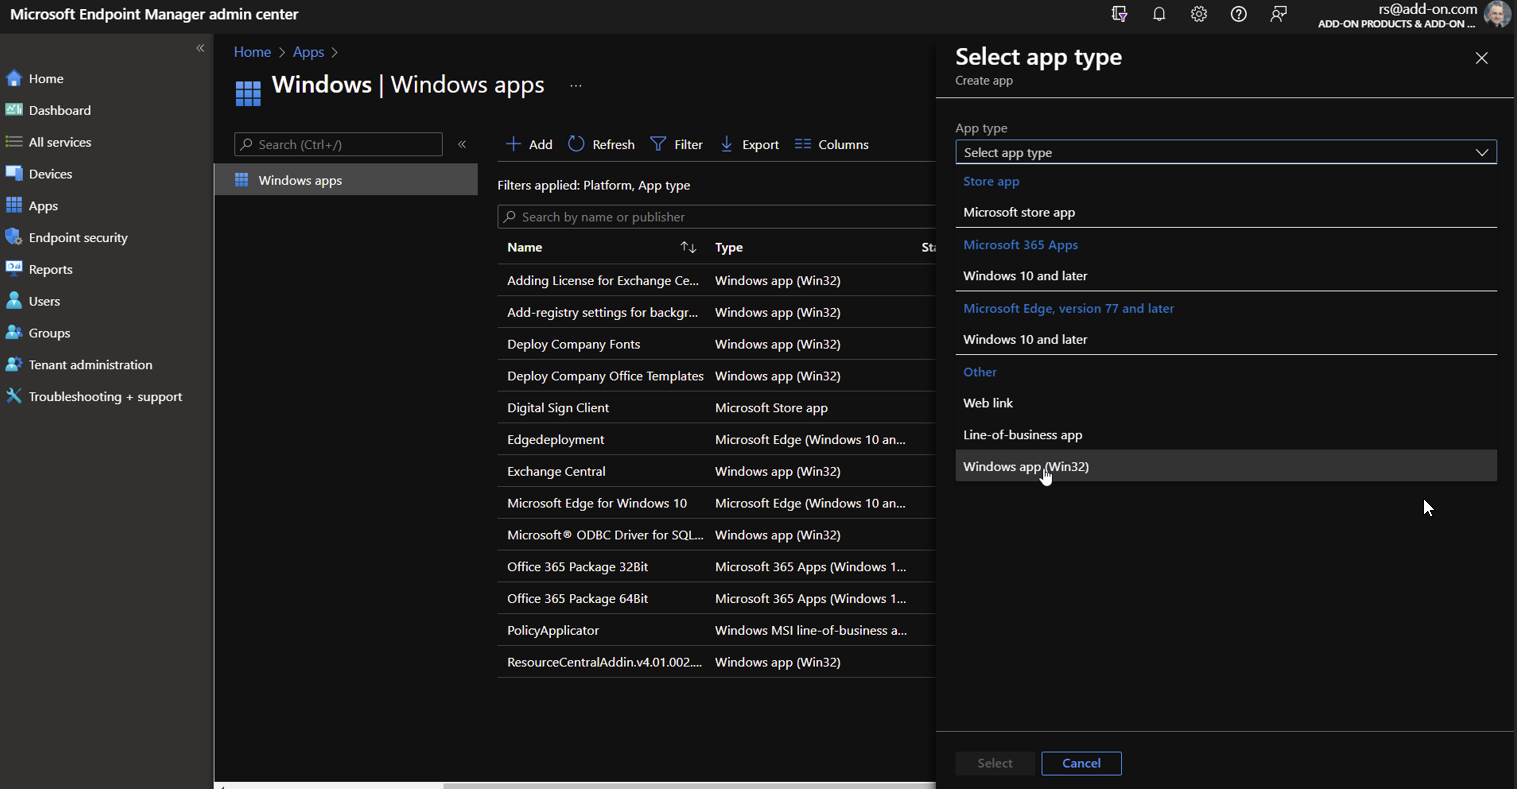Choose Windows 10 and later under Microsoft 365 Apps
The image size is (1517, 789).
click(1226, 276)
